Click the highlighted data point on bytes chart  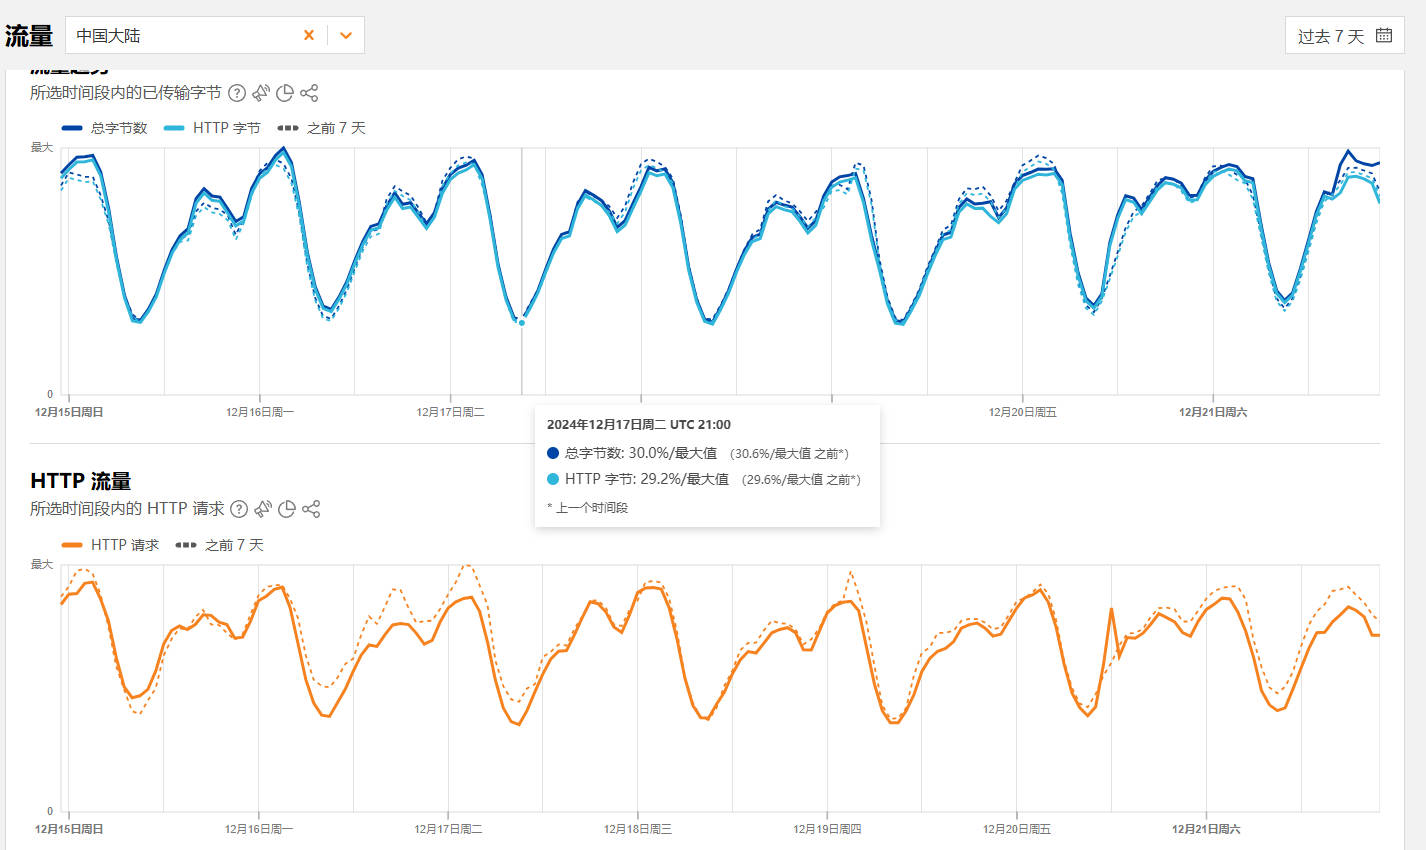[x=521, y=323]
